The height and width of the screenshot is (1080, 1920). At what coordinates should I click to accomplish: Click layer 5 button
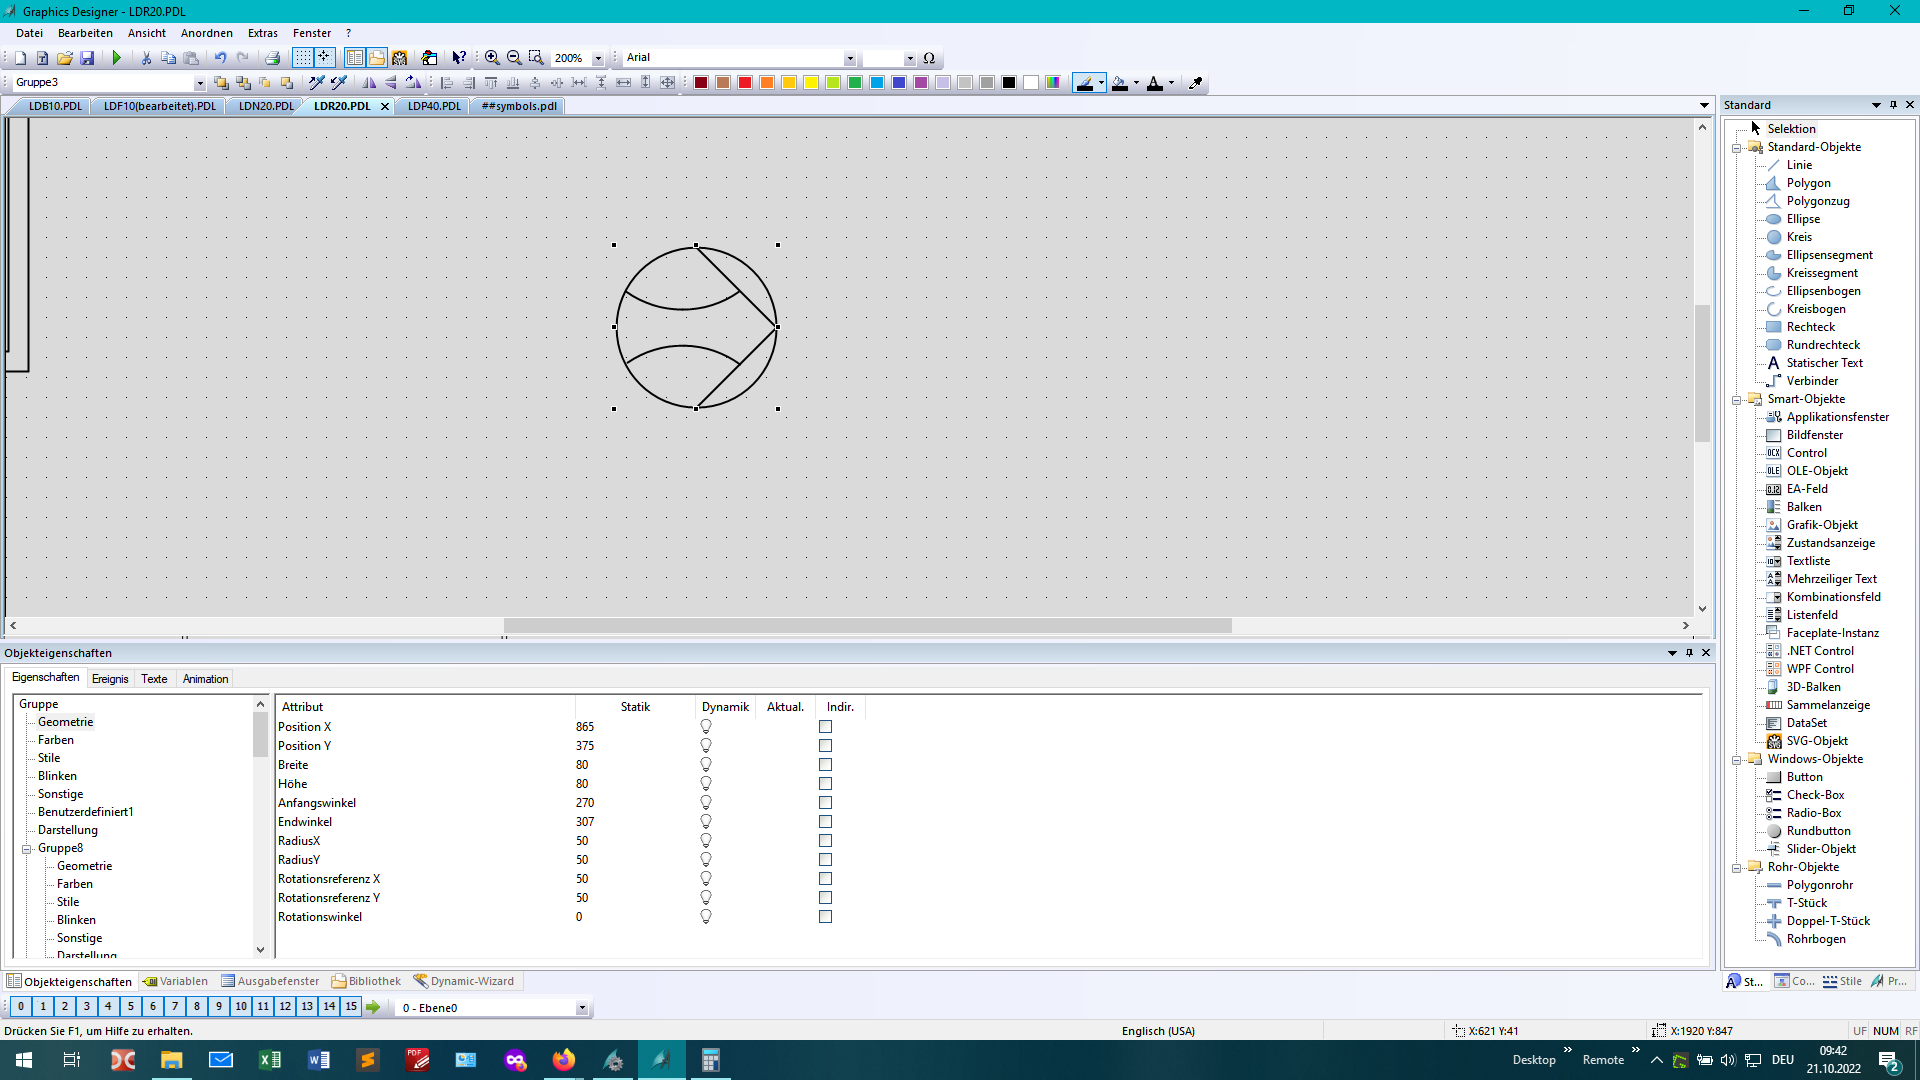[130, 1007]
